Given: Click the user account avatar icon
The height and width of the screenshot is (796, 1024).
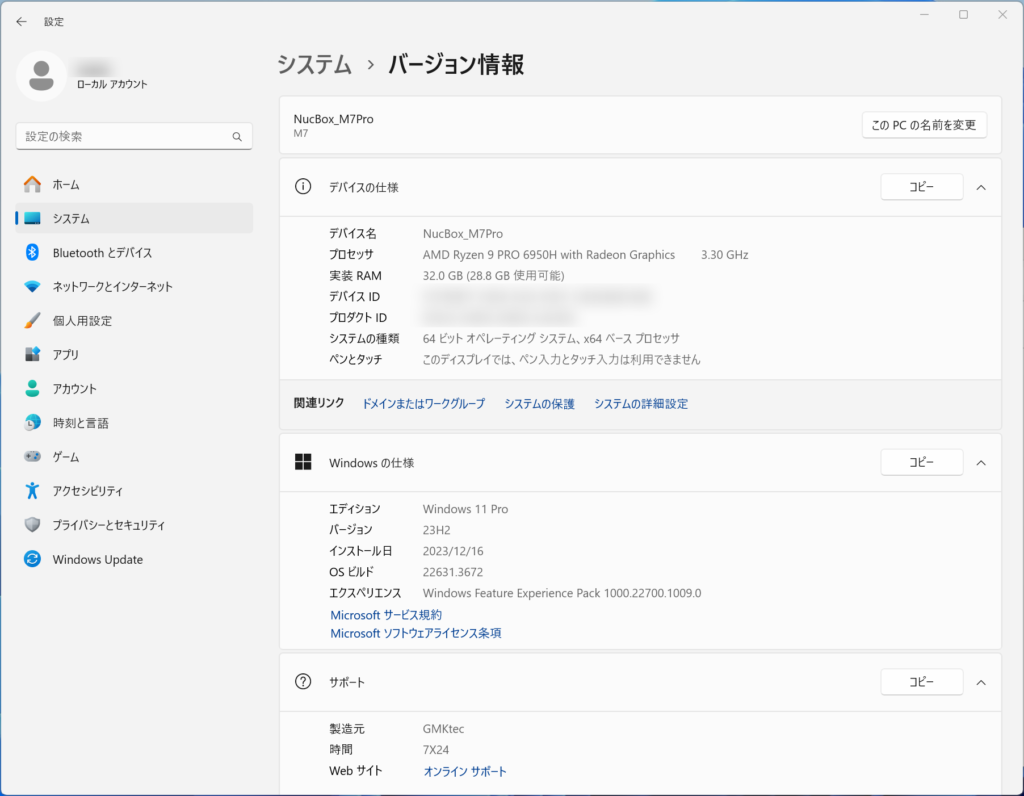Looking at the screenshot, I should [41, 76].
